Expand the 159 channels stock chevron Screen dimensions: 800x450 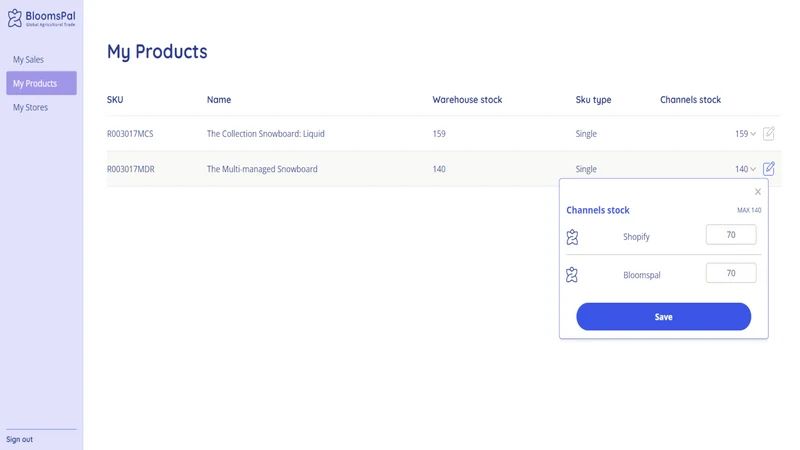[x=753, y=134]
